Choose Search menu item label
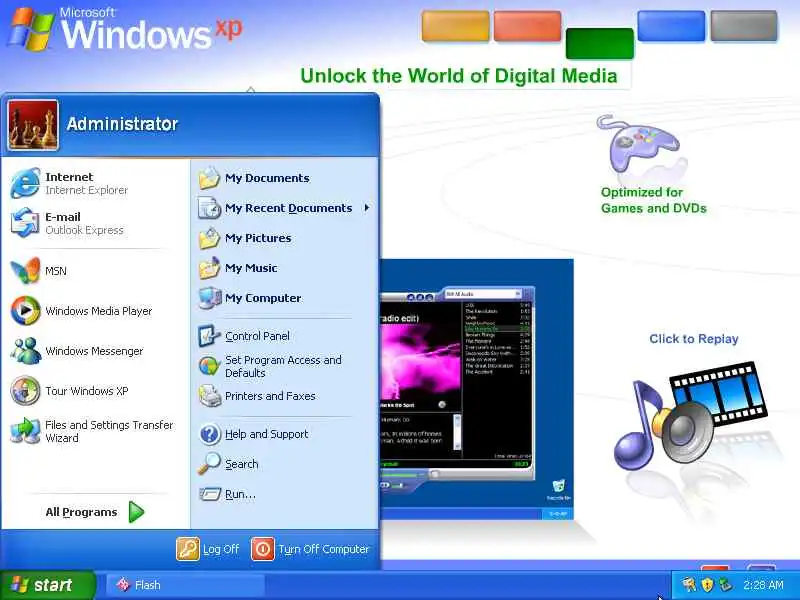 [x=242, y=464]
